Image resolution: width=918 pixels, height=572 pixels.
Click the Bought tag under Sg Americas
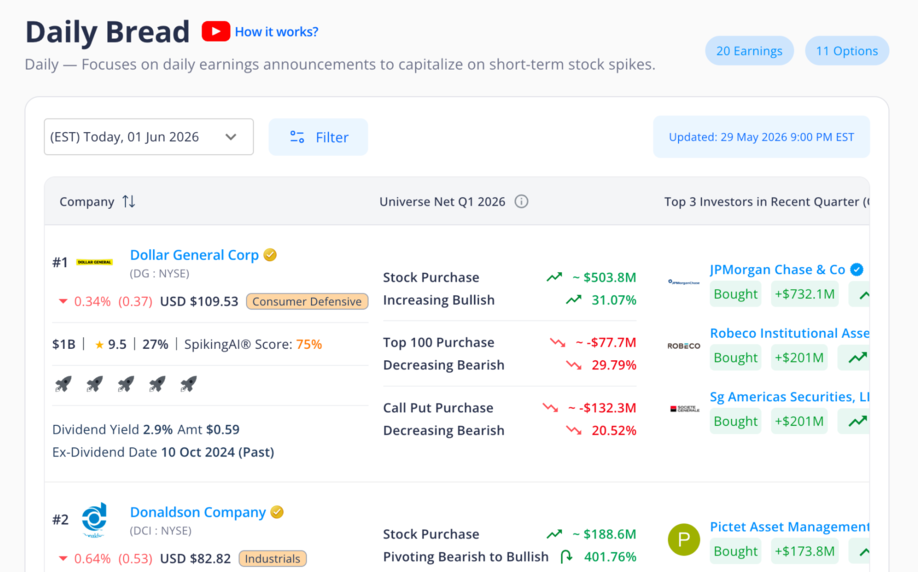coord(735,421)
